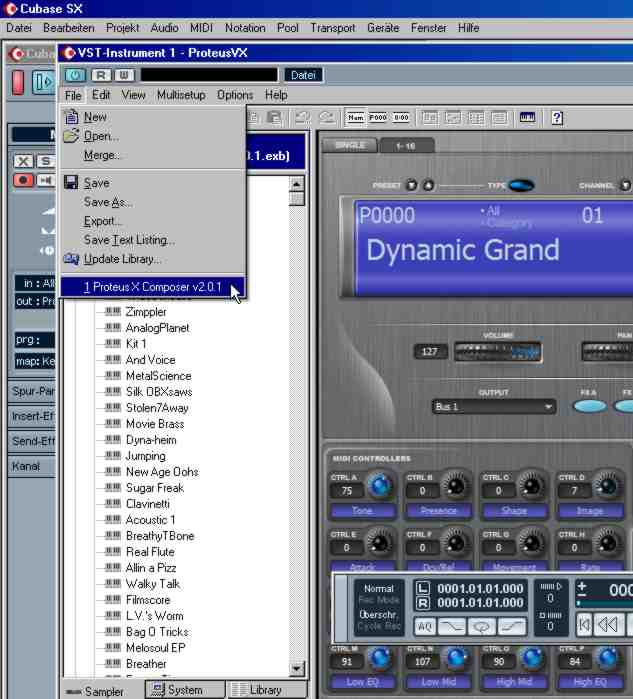Select the Zimppler preset in the list
This screenshot has width=633, height=699.
coord(146,312)
